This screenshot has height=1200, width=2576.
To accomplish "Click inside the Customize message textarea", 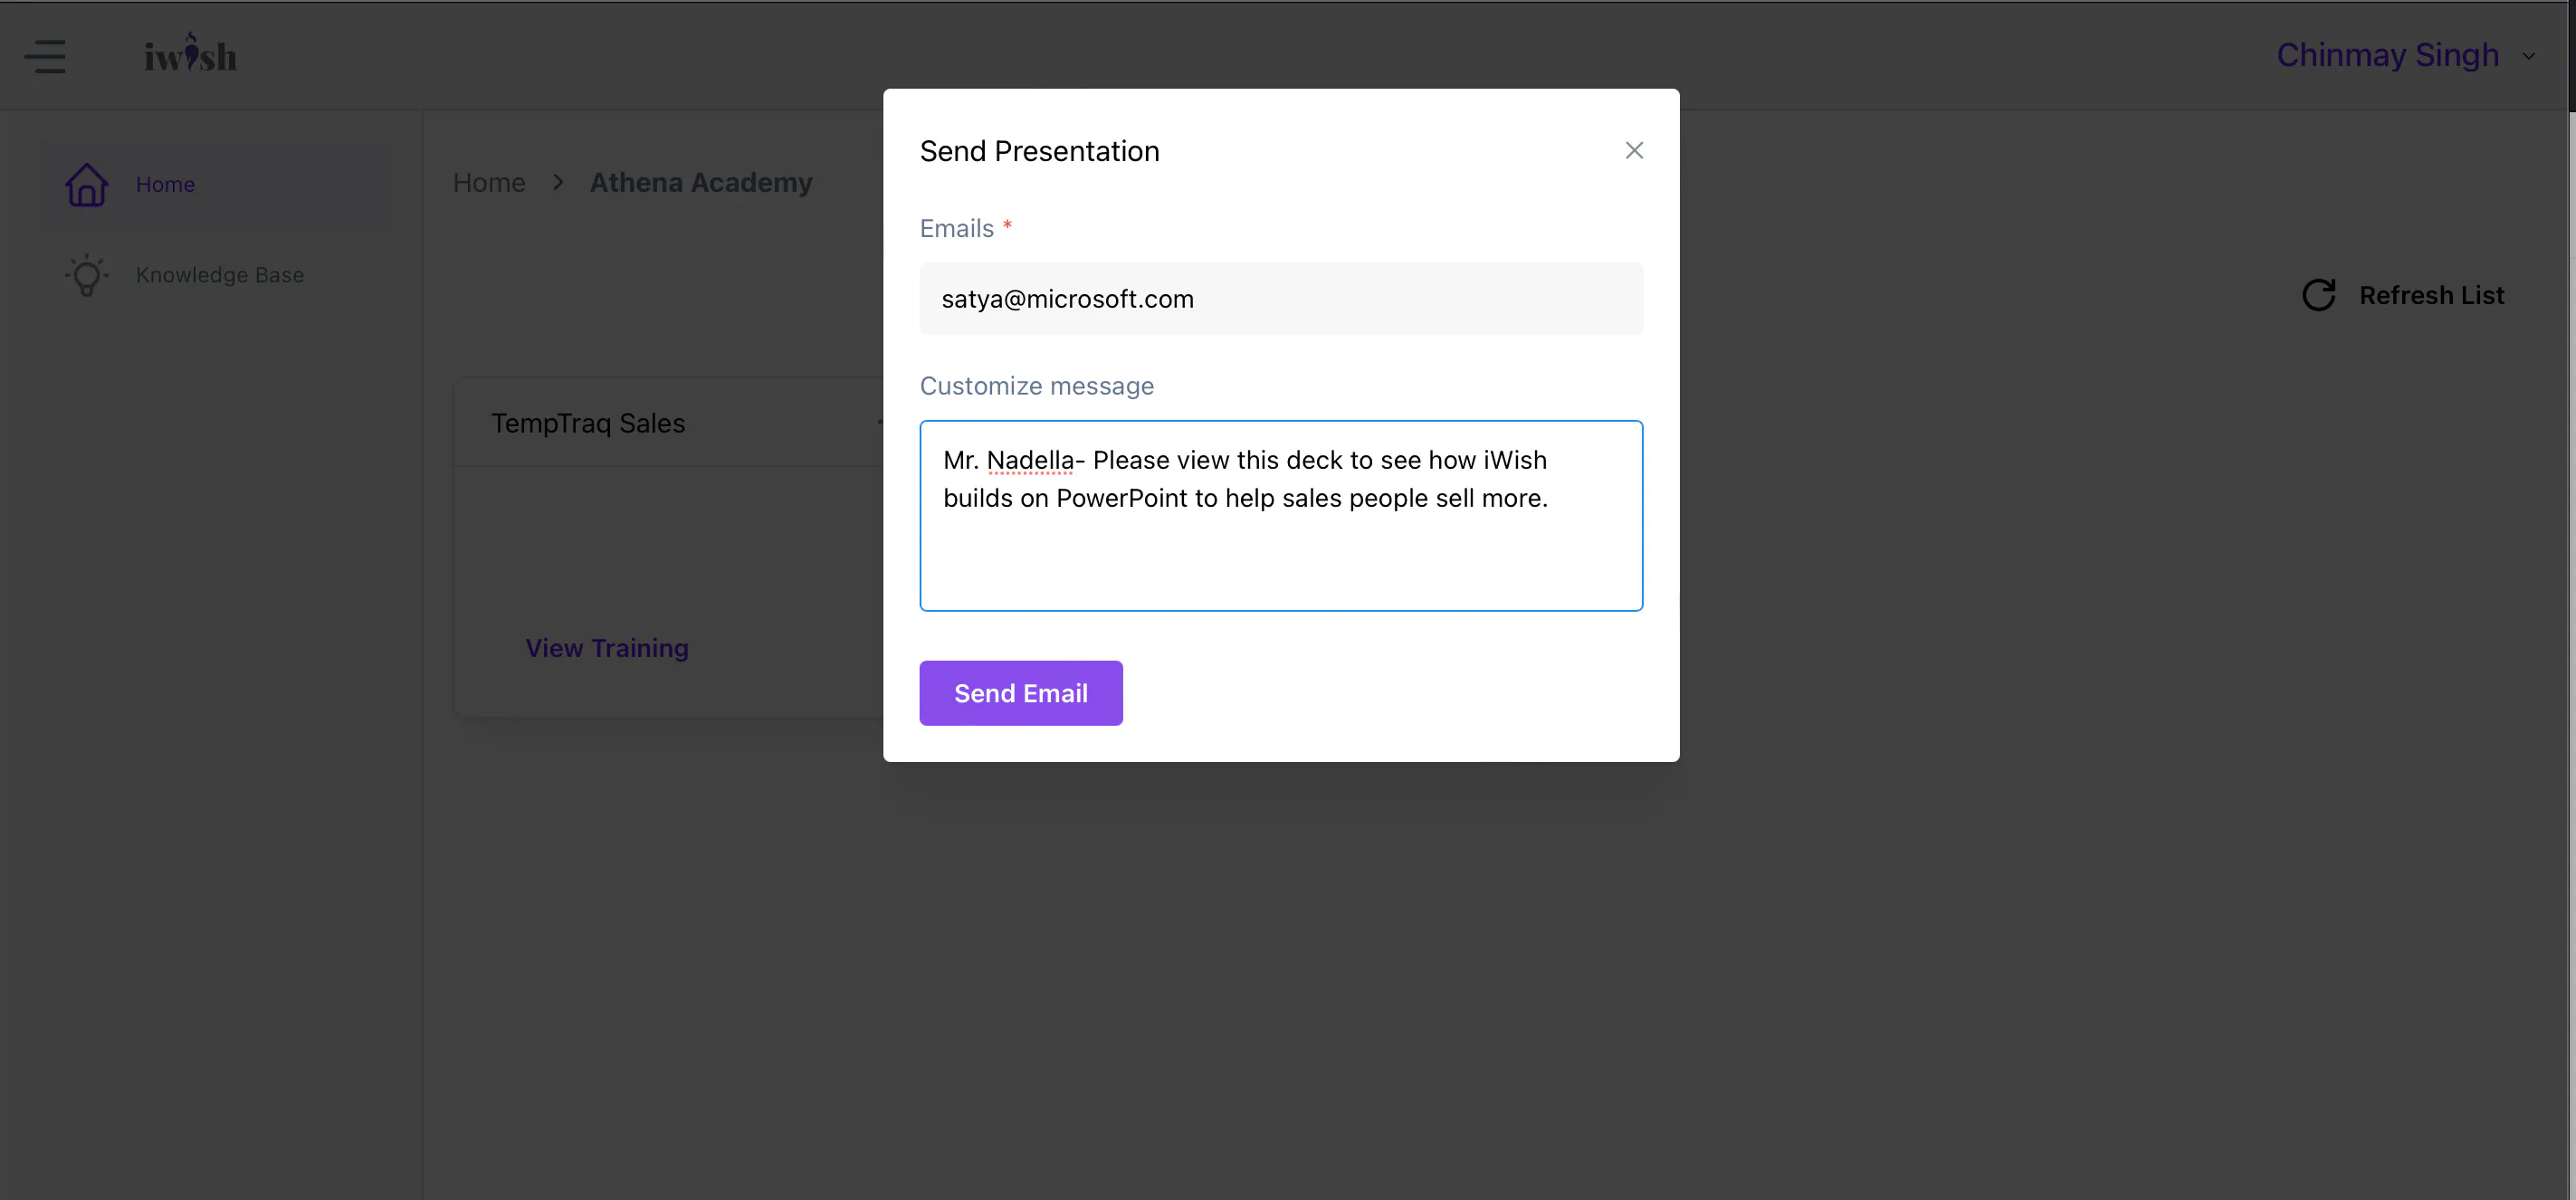I will 1281,516.
